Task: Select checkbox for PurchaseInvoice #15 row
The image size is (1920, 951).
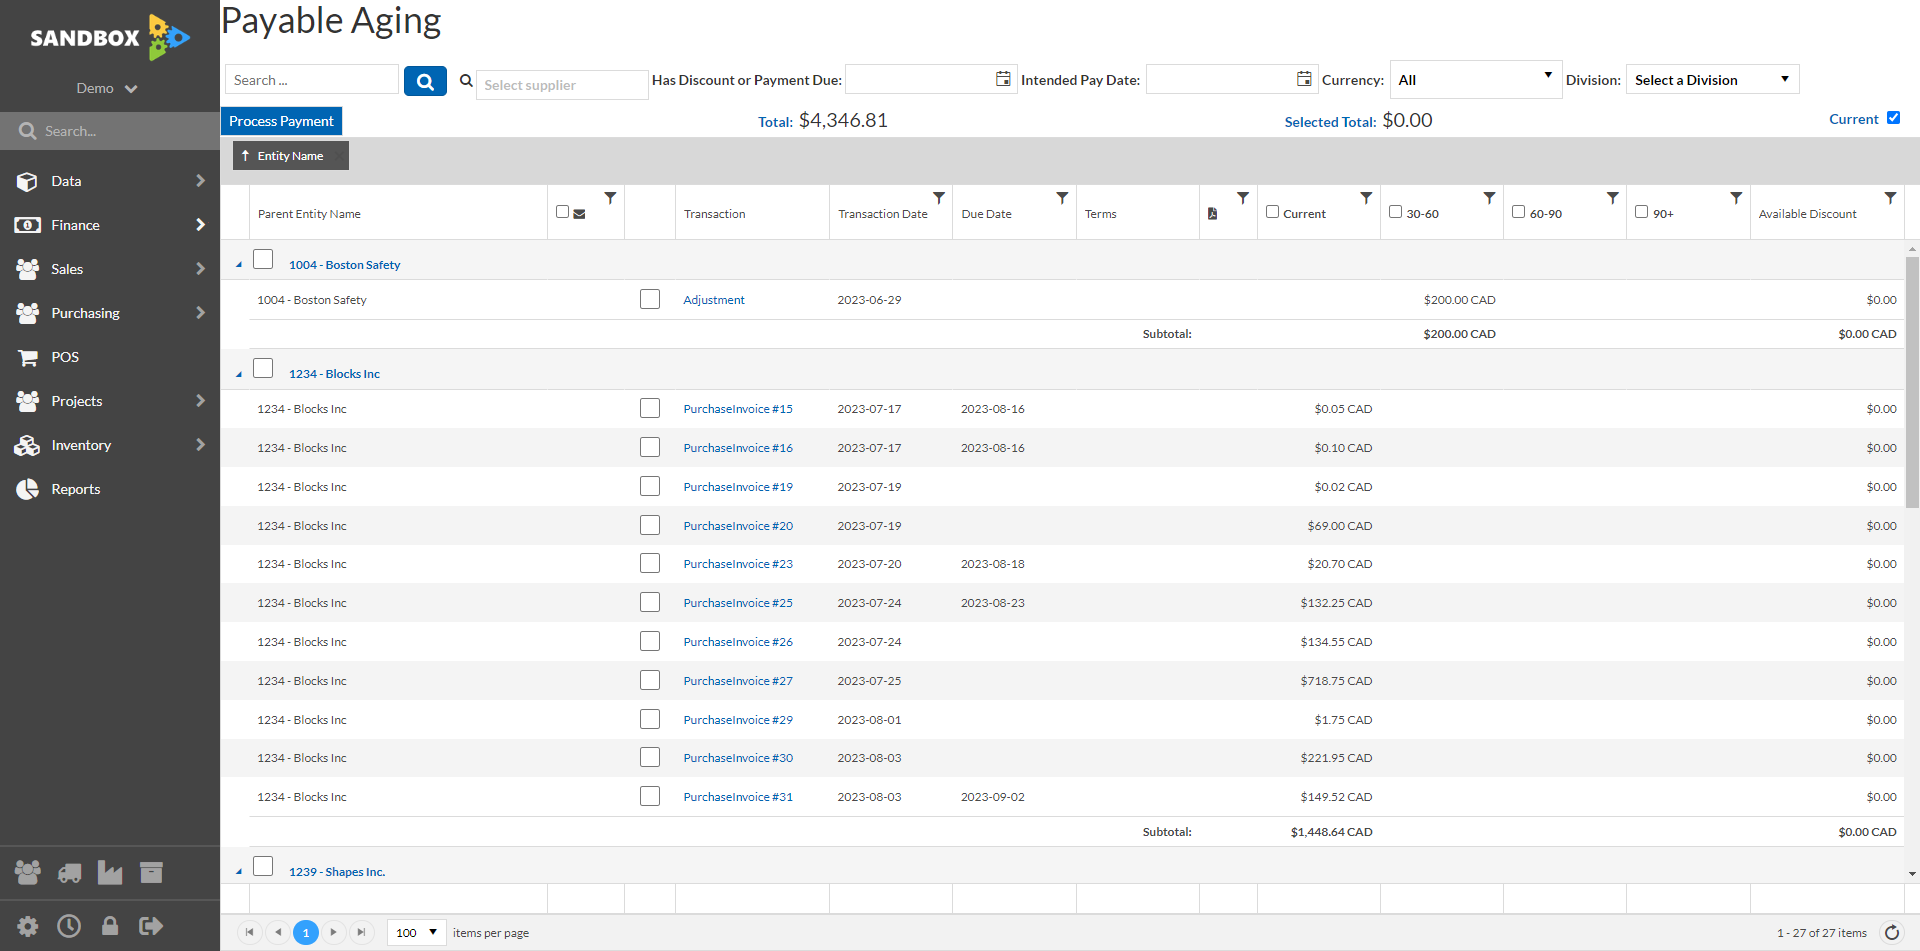Action: tap(650, 408)
